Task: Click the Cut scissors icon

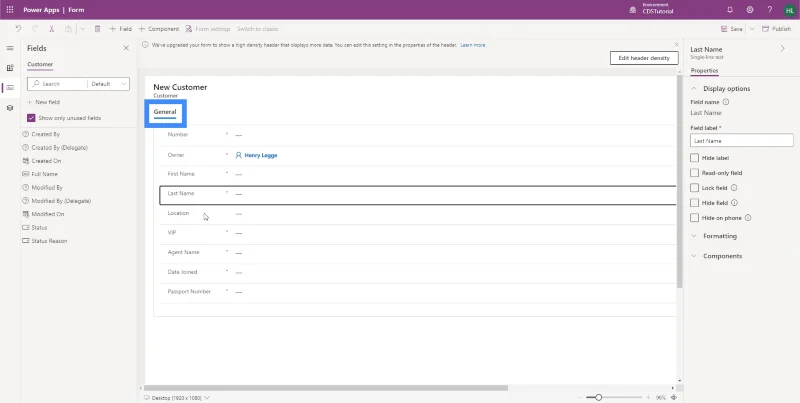Action: 52,29
